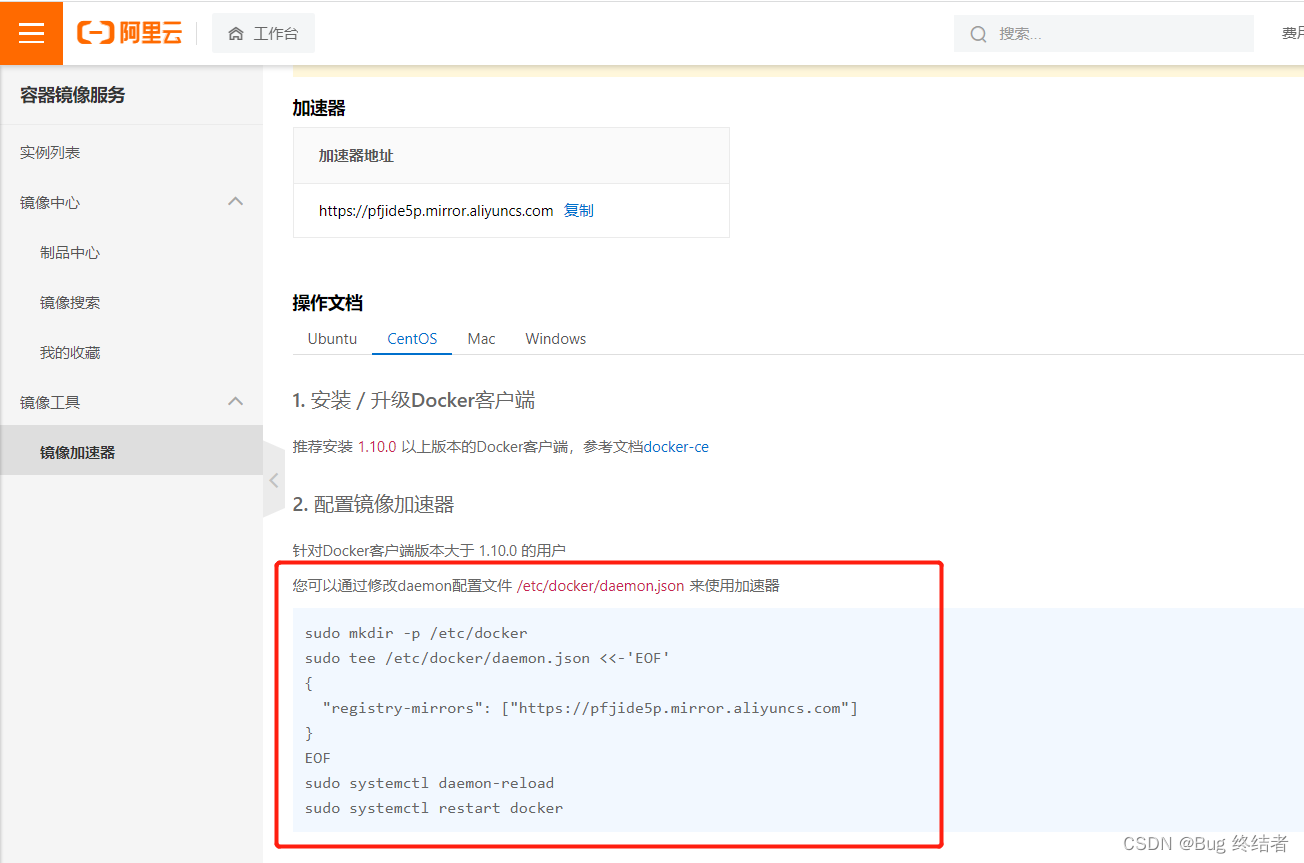Open the 工作台 workbench button
1304x863 pixels.
tap(263, 33)
